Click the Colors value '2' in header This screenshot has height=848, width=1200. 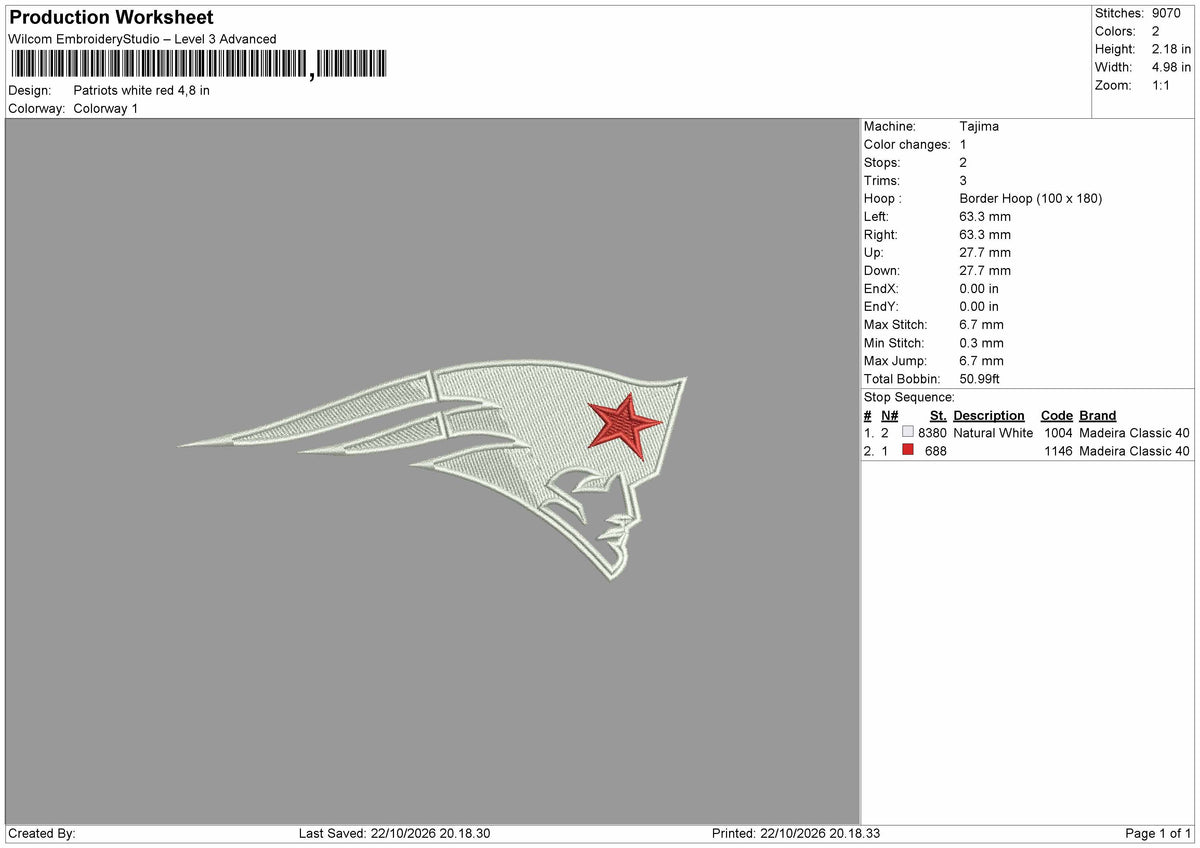pos(1156,31)
